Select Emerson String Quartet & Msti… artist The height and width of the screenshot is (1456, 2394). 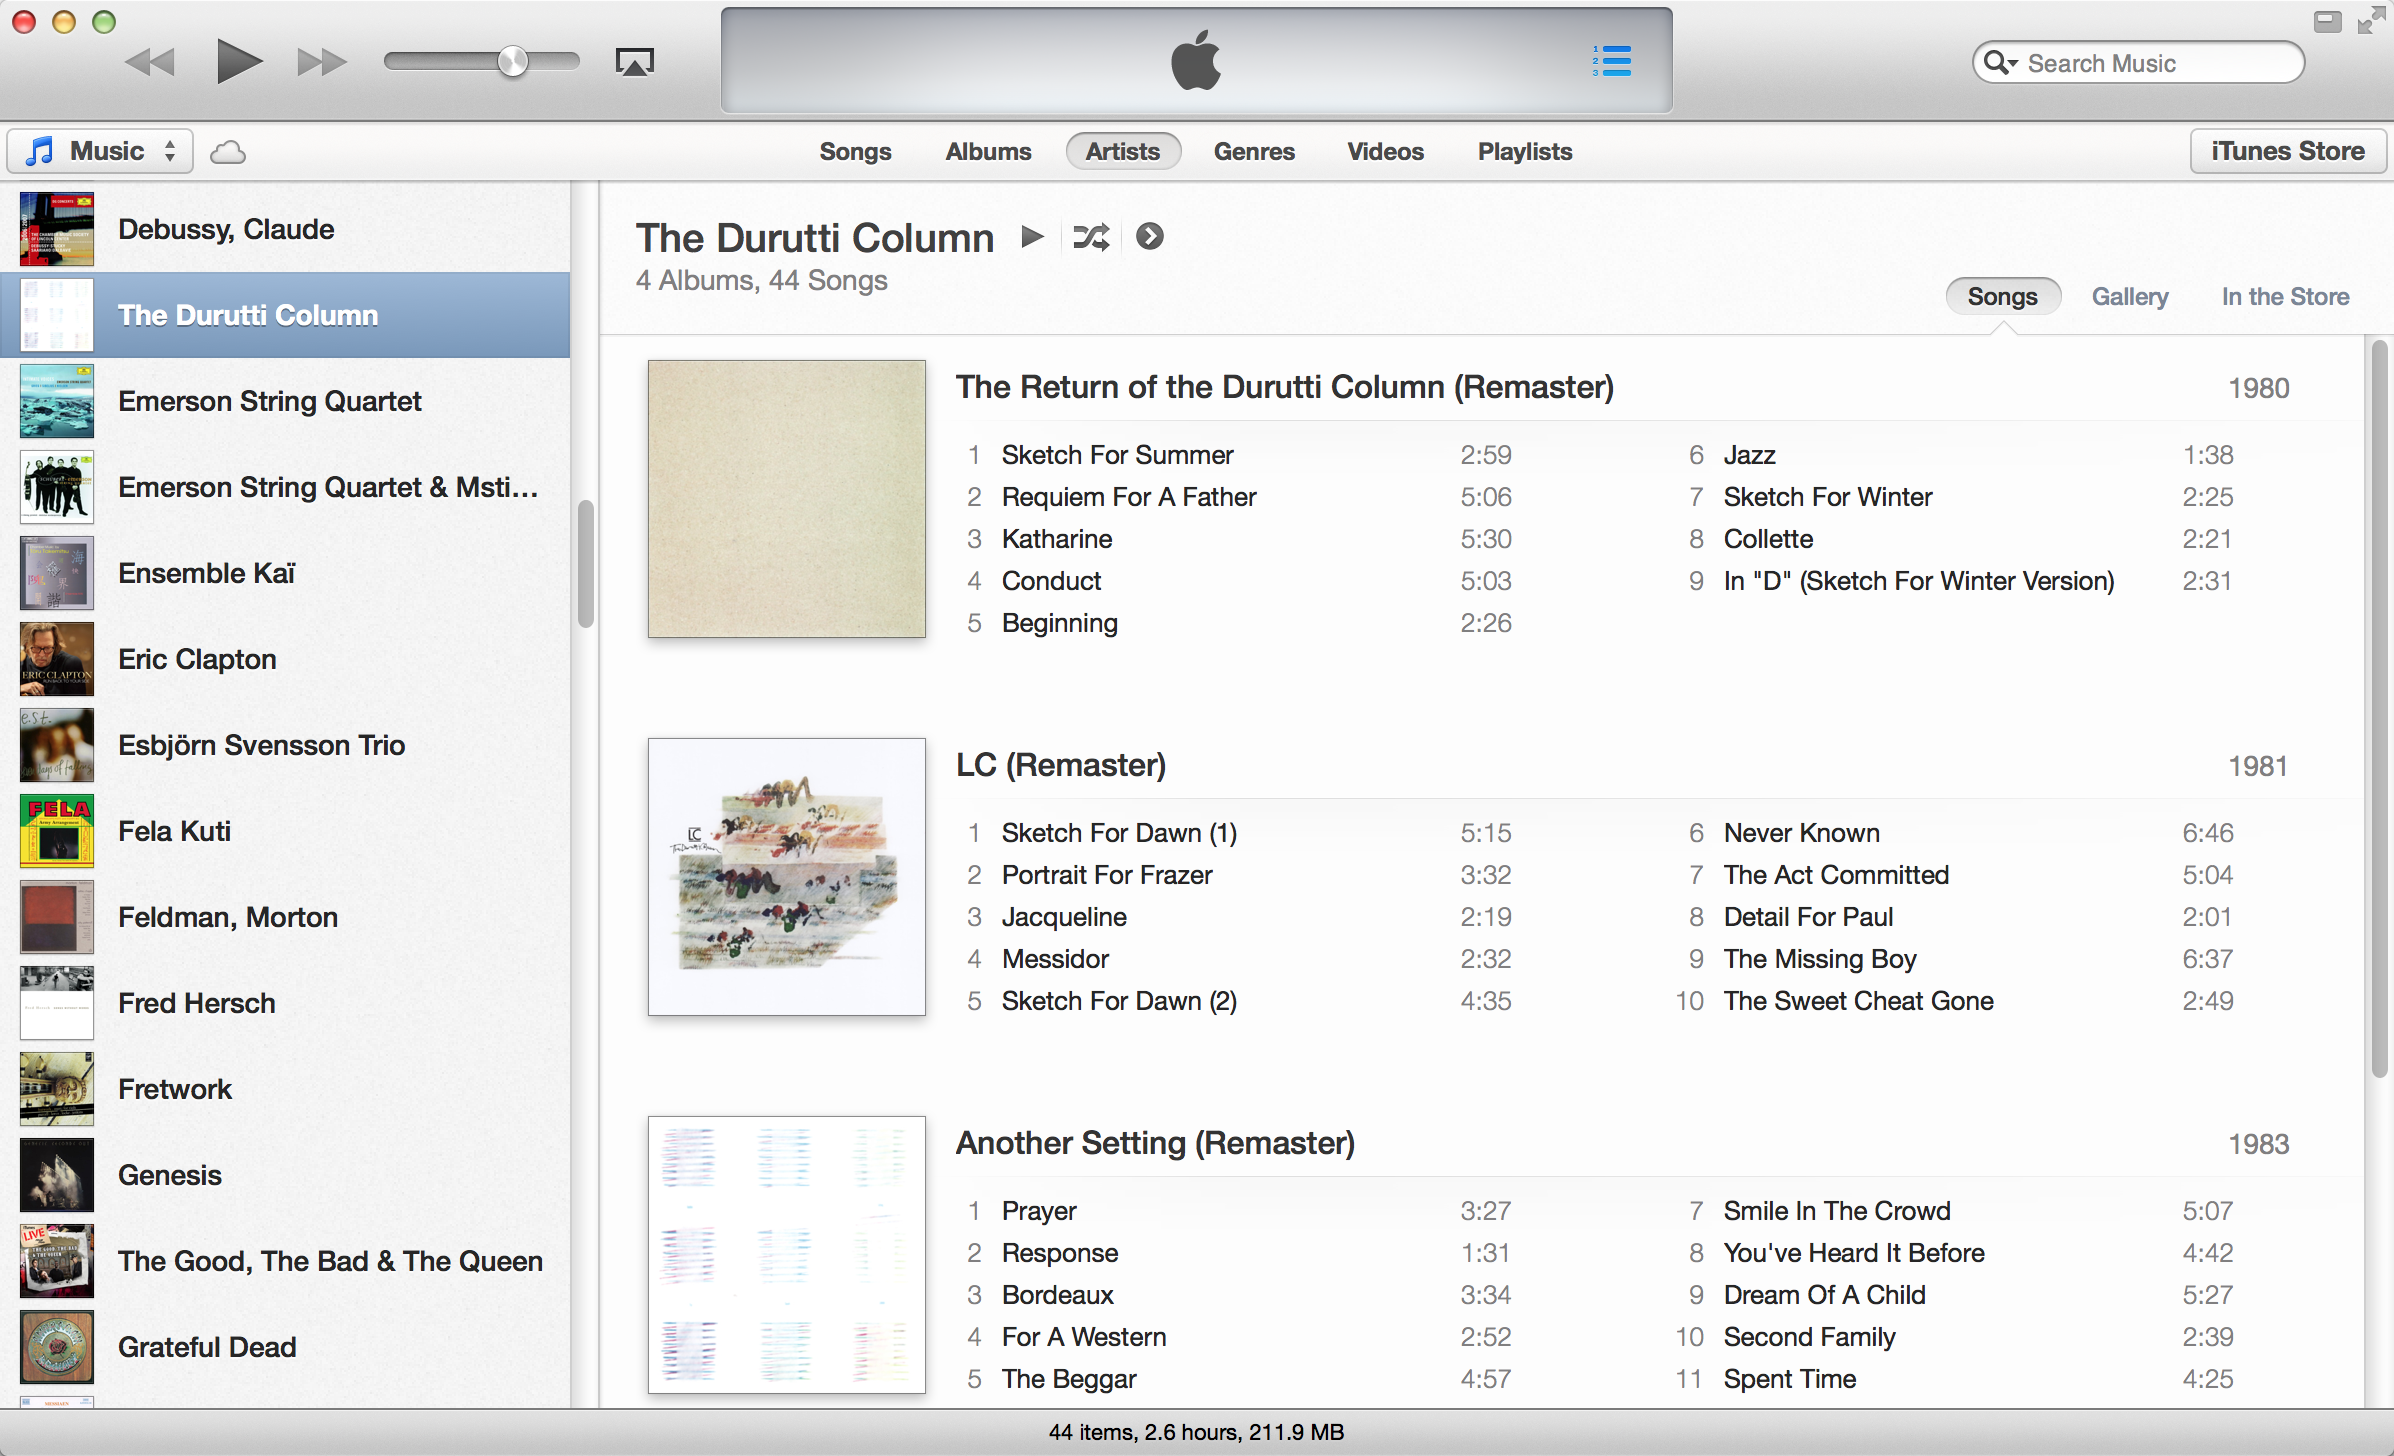(x=285, y=487)
